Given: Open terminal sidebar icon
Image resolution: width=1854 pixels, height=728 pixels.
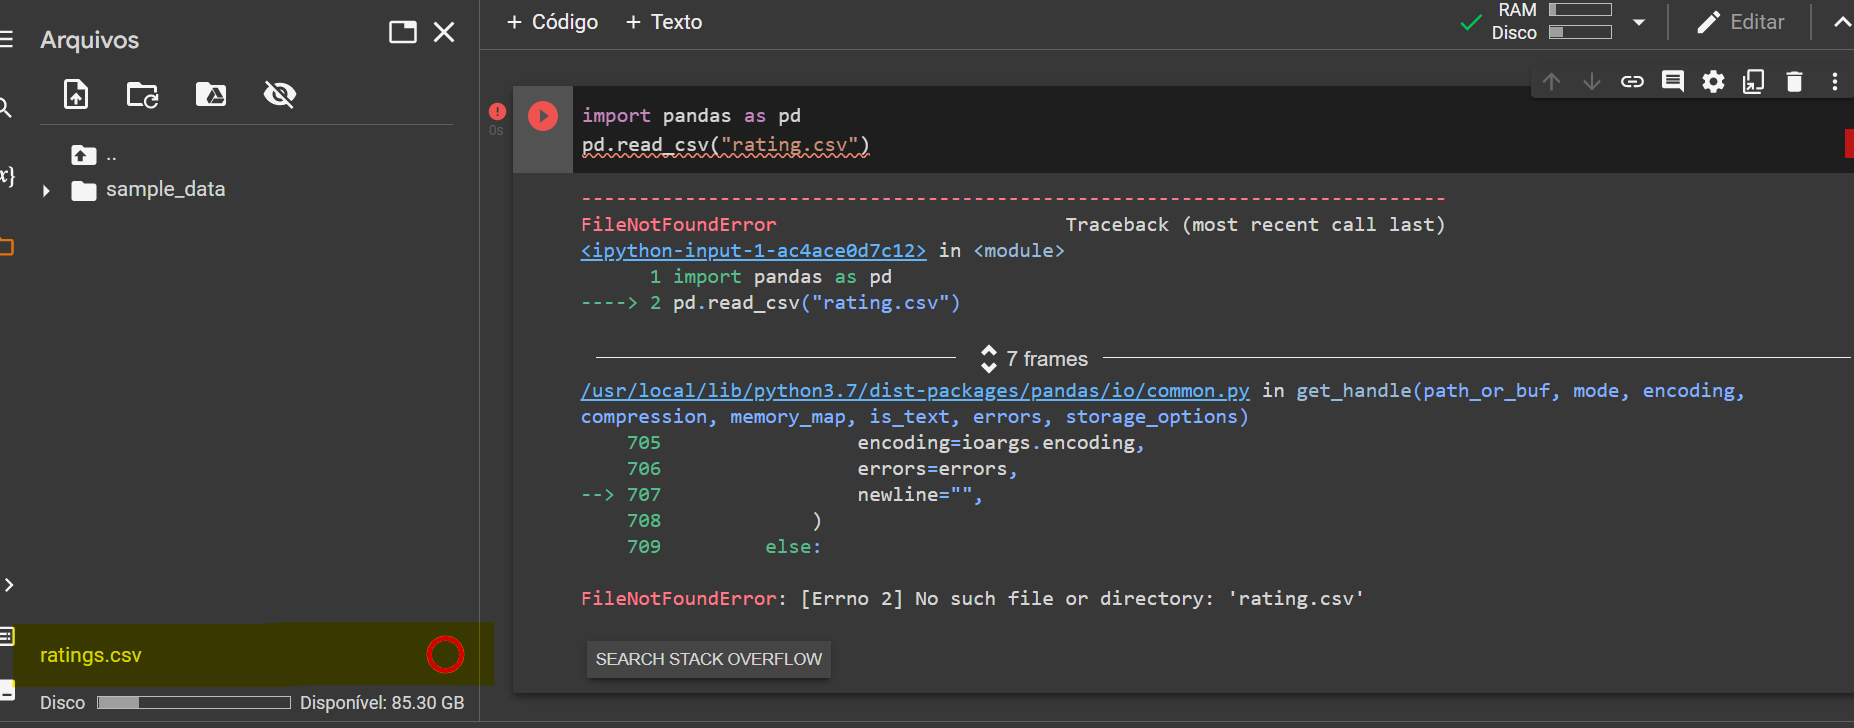Looking at the screenshot, I should (x=6, y=689).
